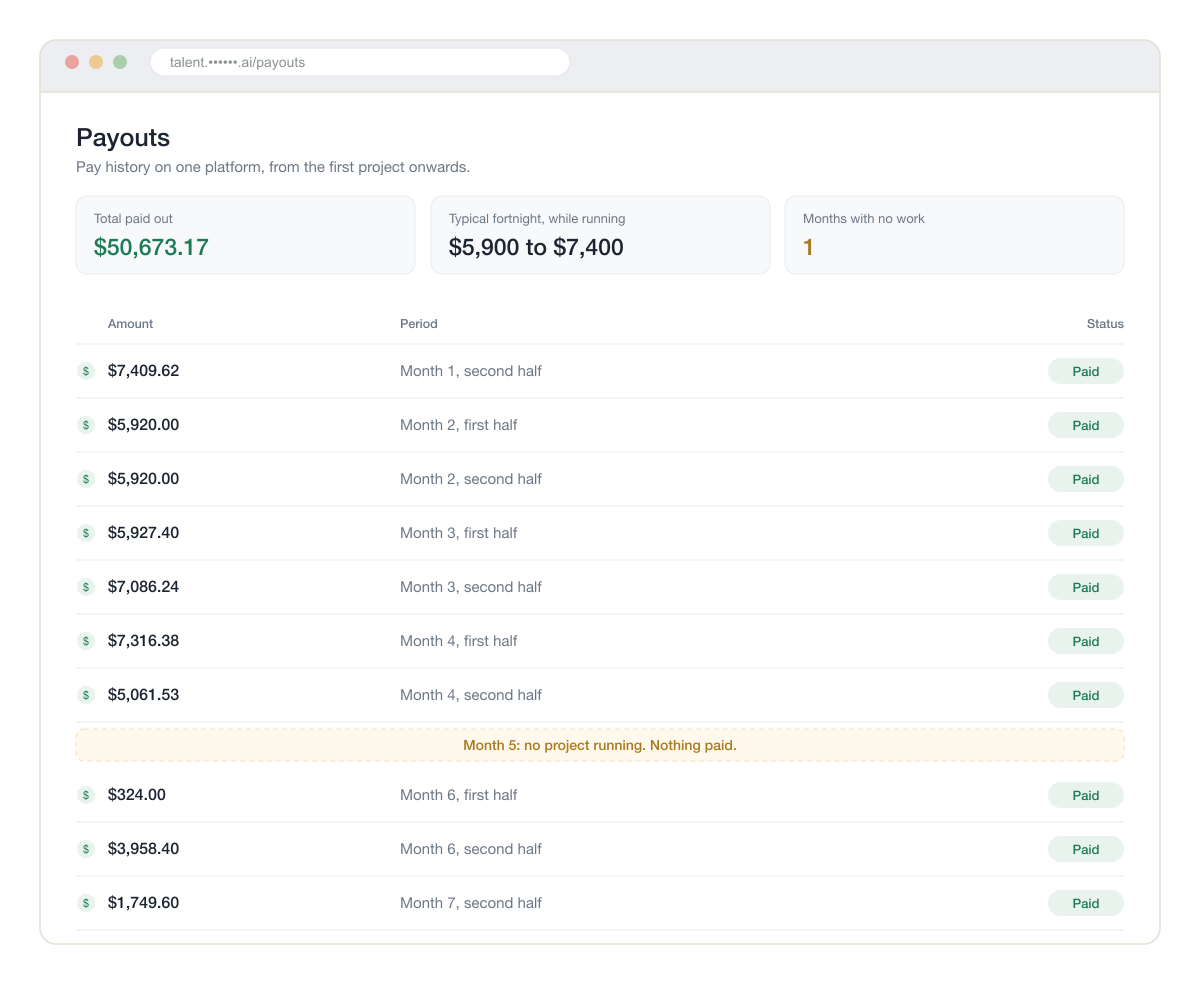Image resolution: width=1200 pixels, height=984 pixels.
Task: Click the Amount column header
Action: tap(130, 324)
